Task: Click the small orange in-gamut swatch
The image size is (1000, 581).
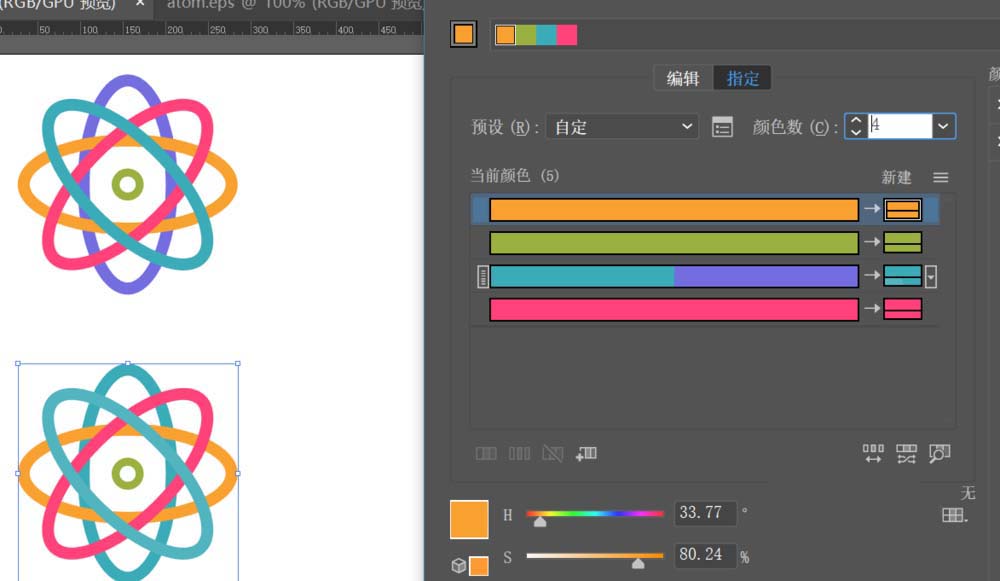Action: click(x=479, y=566)
